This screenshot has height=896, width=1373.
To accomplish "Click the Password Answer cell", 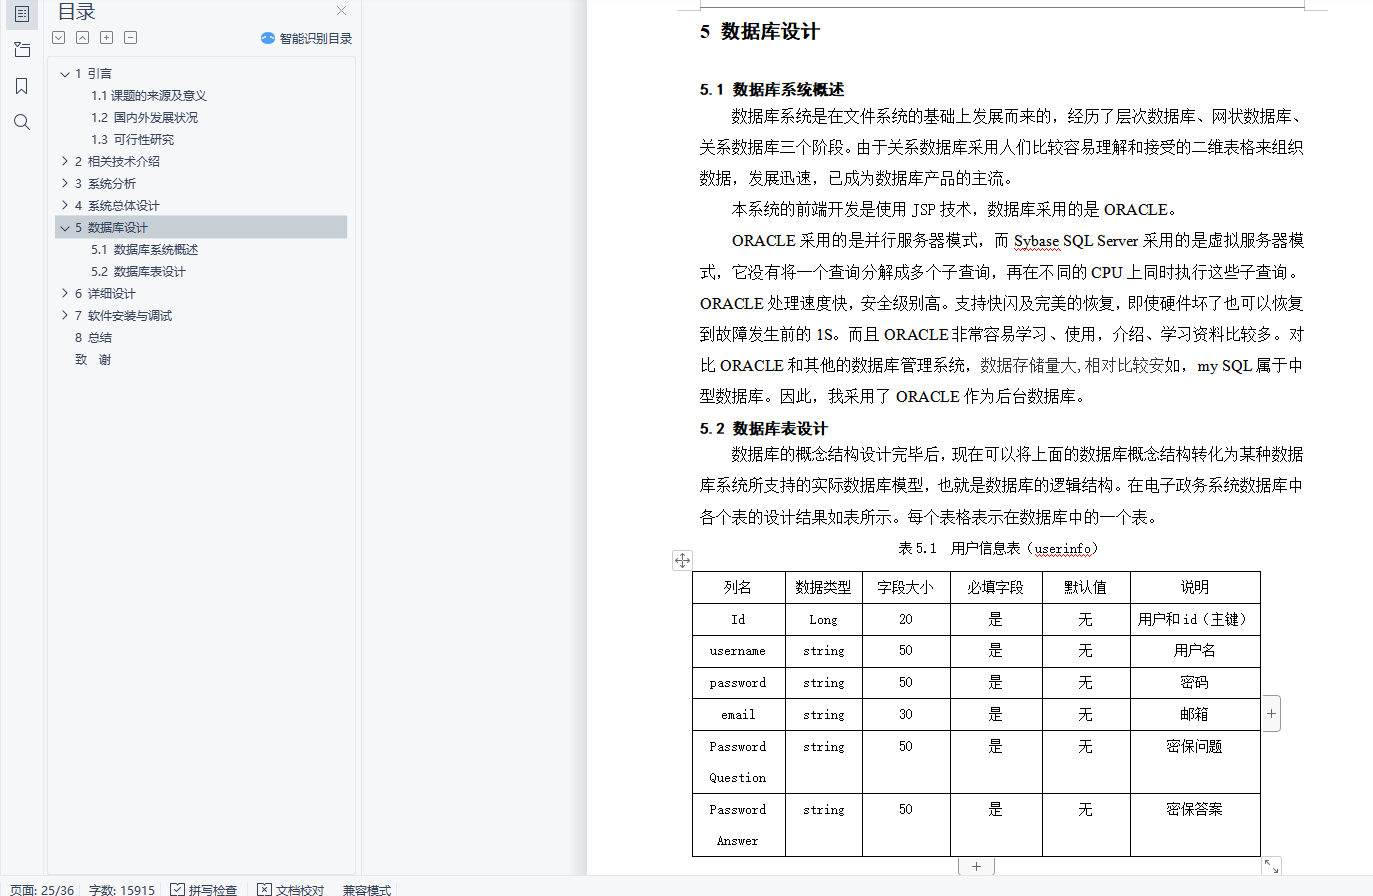I will pos(738,825).
